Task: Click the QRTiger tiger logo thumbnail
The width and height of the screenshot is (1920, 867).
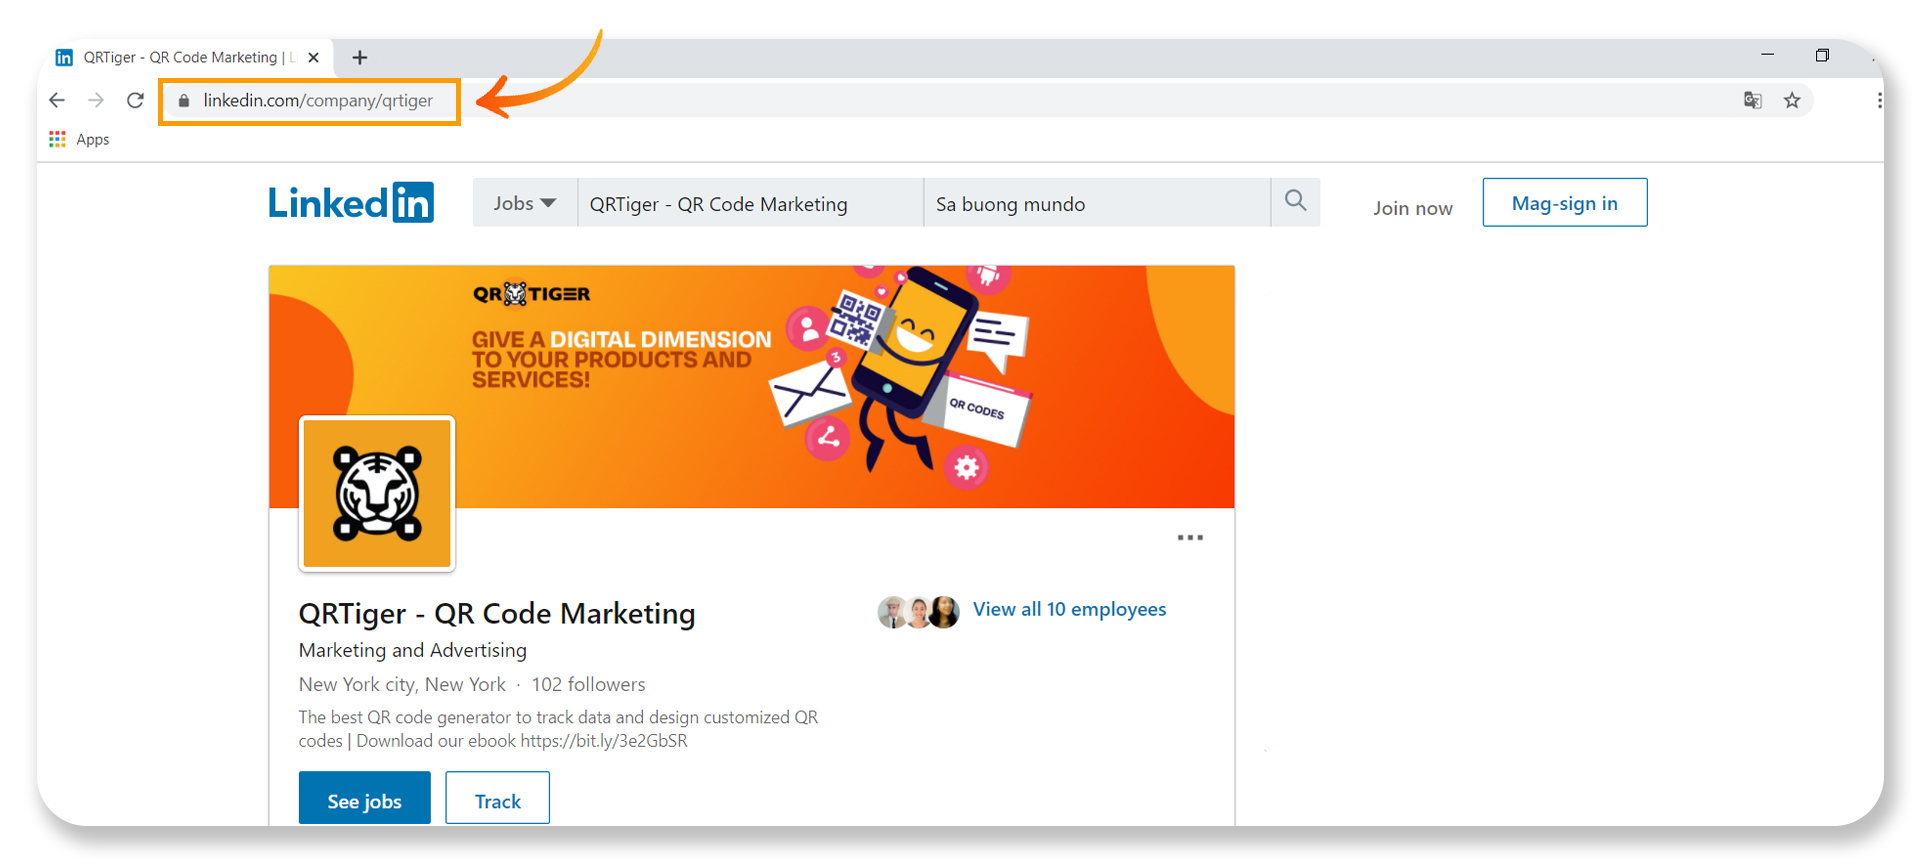Action: 377,494
